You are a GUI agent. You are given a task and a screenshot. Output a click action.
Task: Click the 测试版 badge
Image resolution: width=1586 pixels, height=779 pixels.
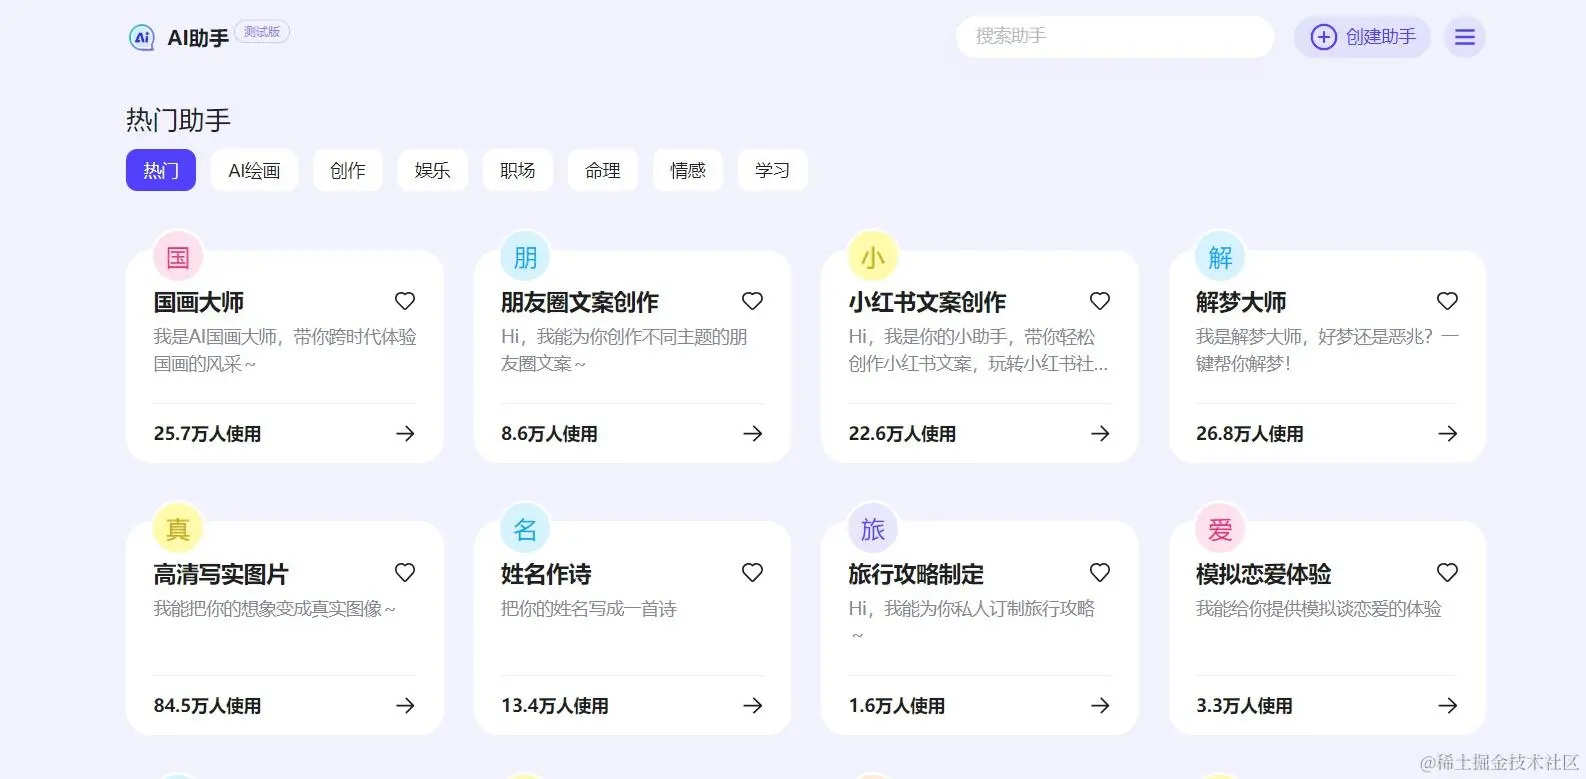[262, 32]
